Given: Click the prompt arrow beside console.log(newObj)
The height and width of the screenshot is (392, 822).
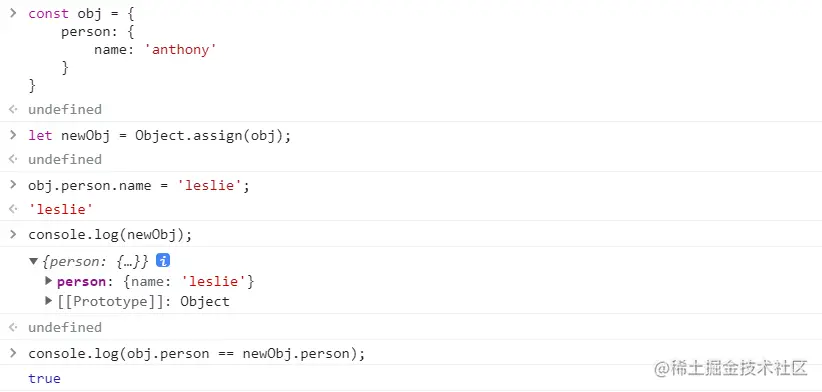Looking at the screenshot, I should point(14,234).
